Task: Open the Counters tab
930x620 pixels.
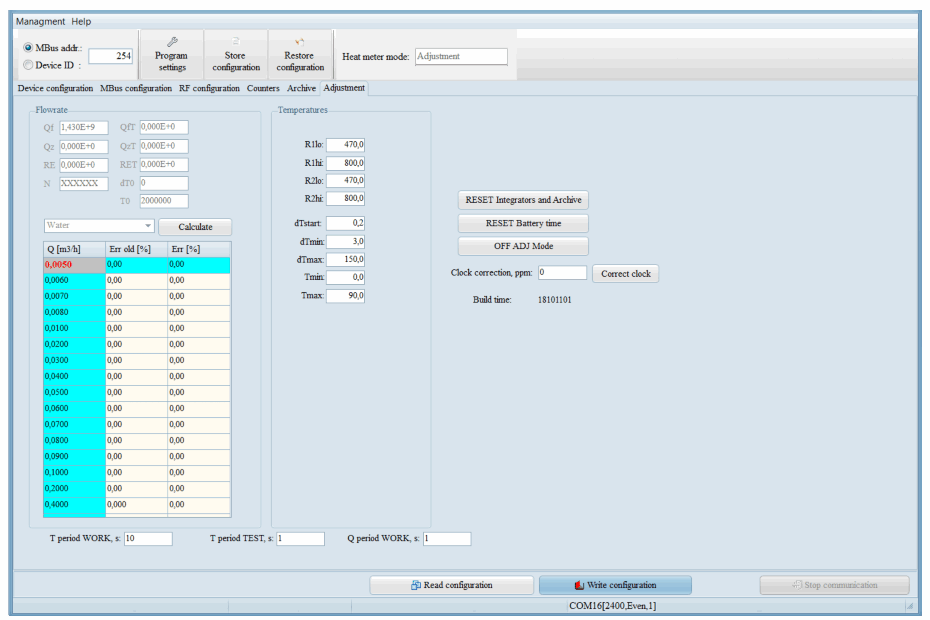Action: 263,89
